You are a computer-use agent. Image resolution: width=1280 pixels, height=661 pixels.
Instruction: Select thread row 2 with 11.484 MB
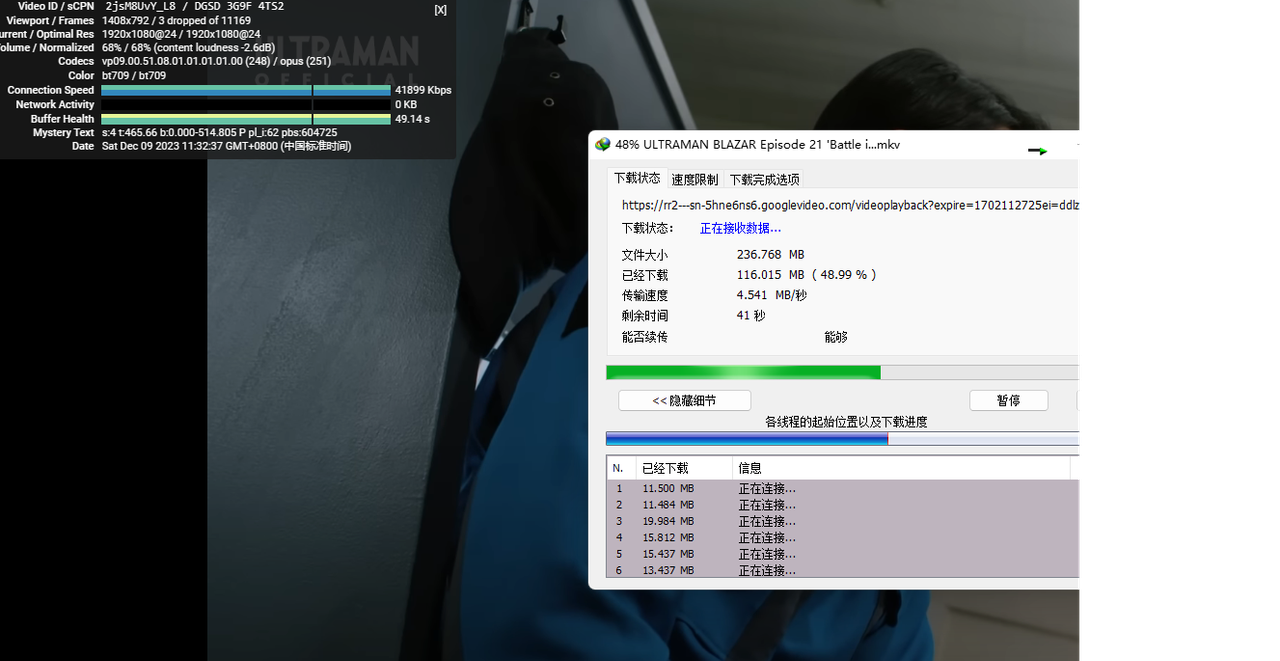click(843, 505)
